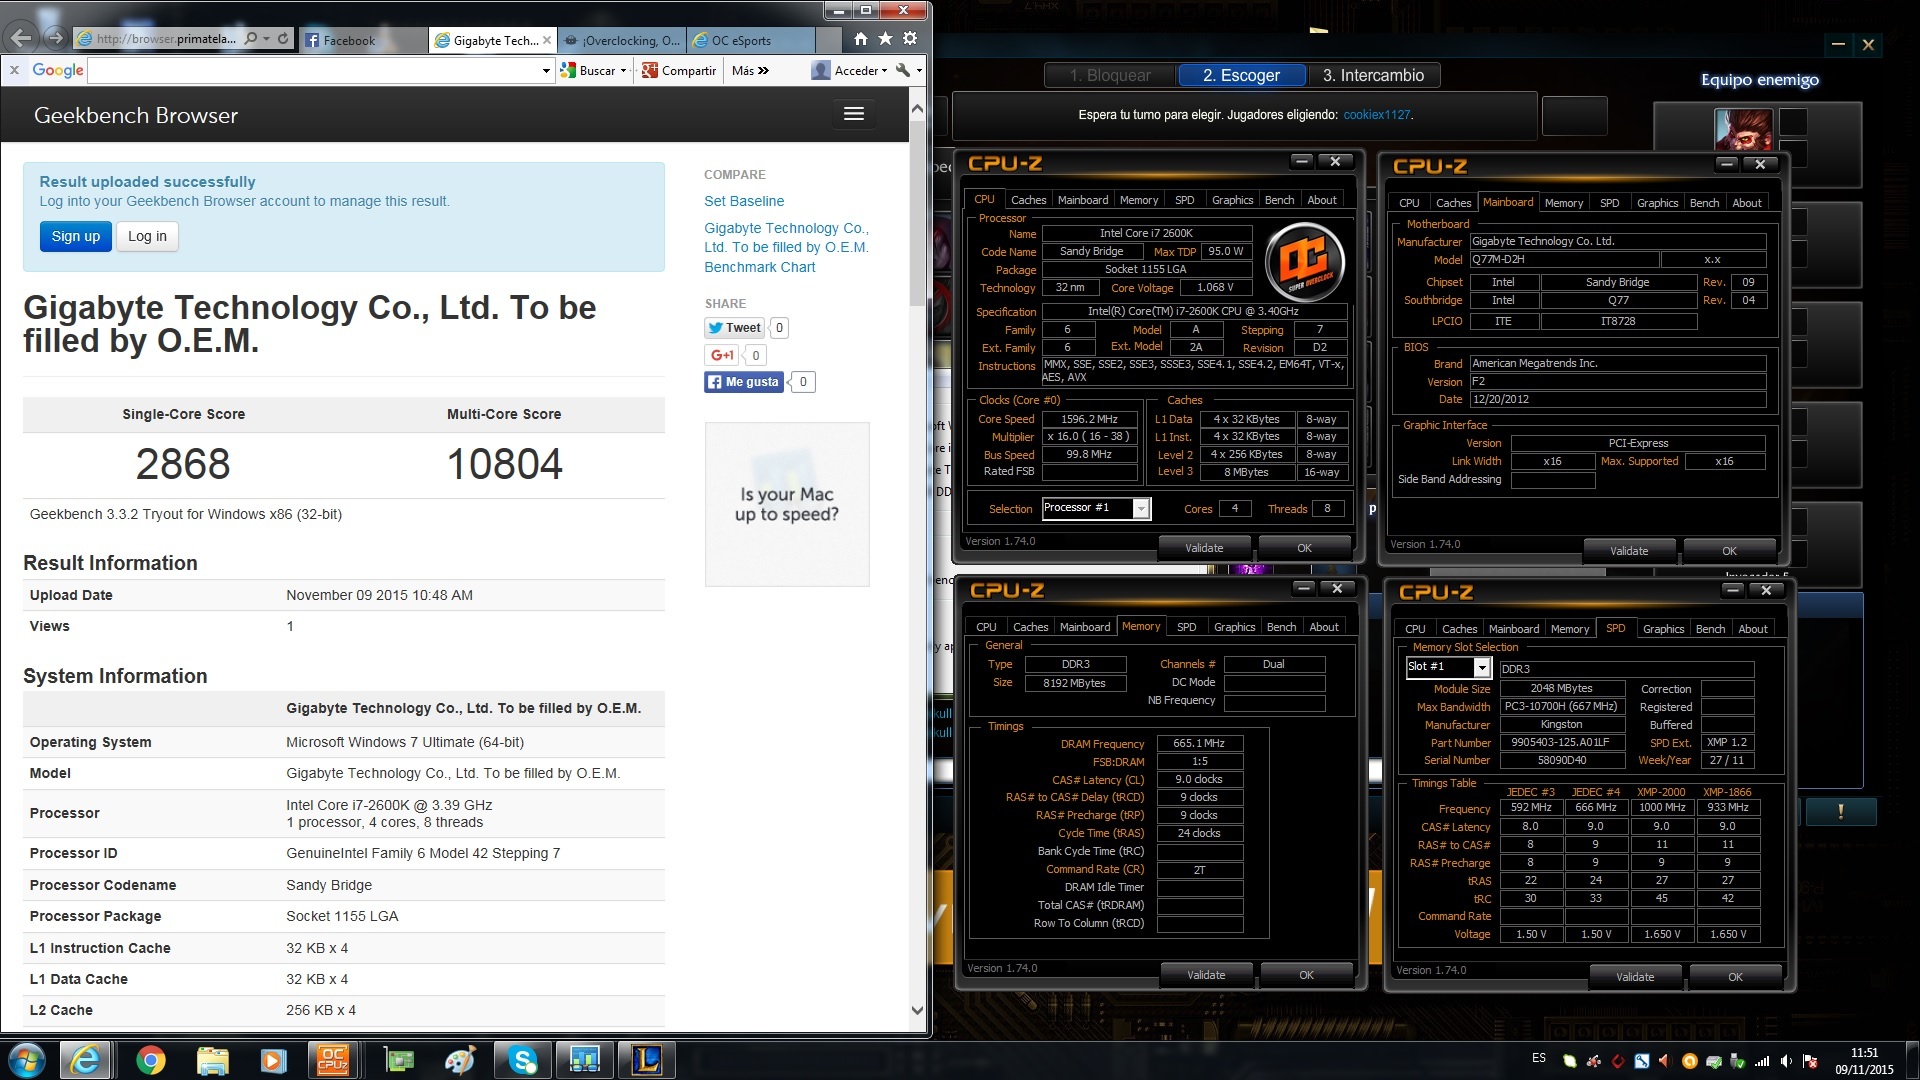The width and height of the screenshot is (1920, 1080).
Task: Click the Google toolbar wrench settings icon
Action: (903, 70)
